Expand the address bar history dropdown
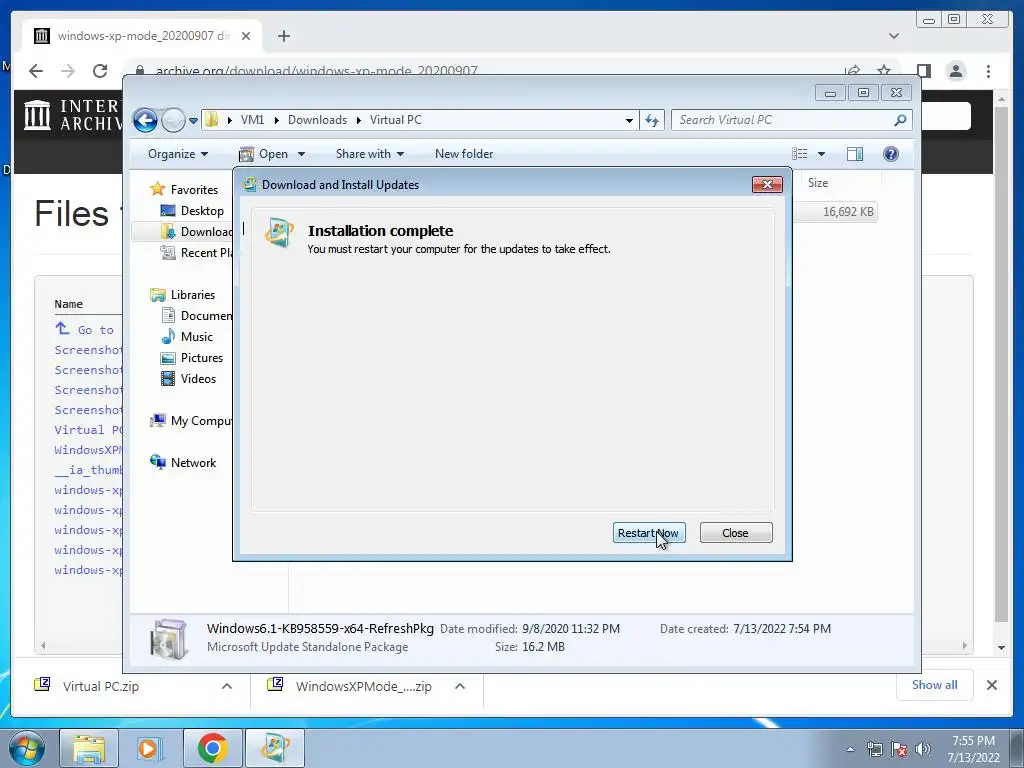Viewport: 1024px width, 768px height. coord(629,121)
